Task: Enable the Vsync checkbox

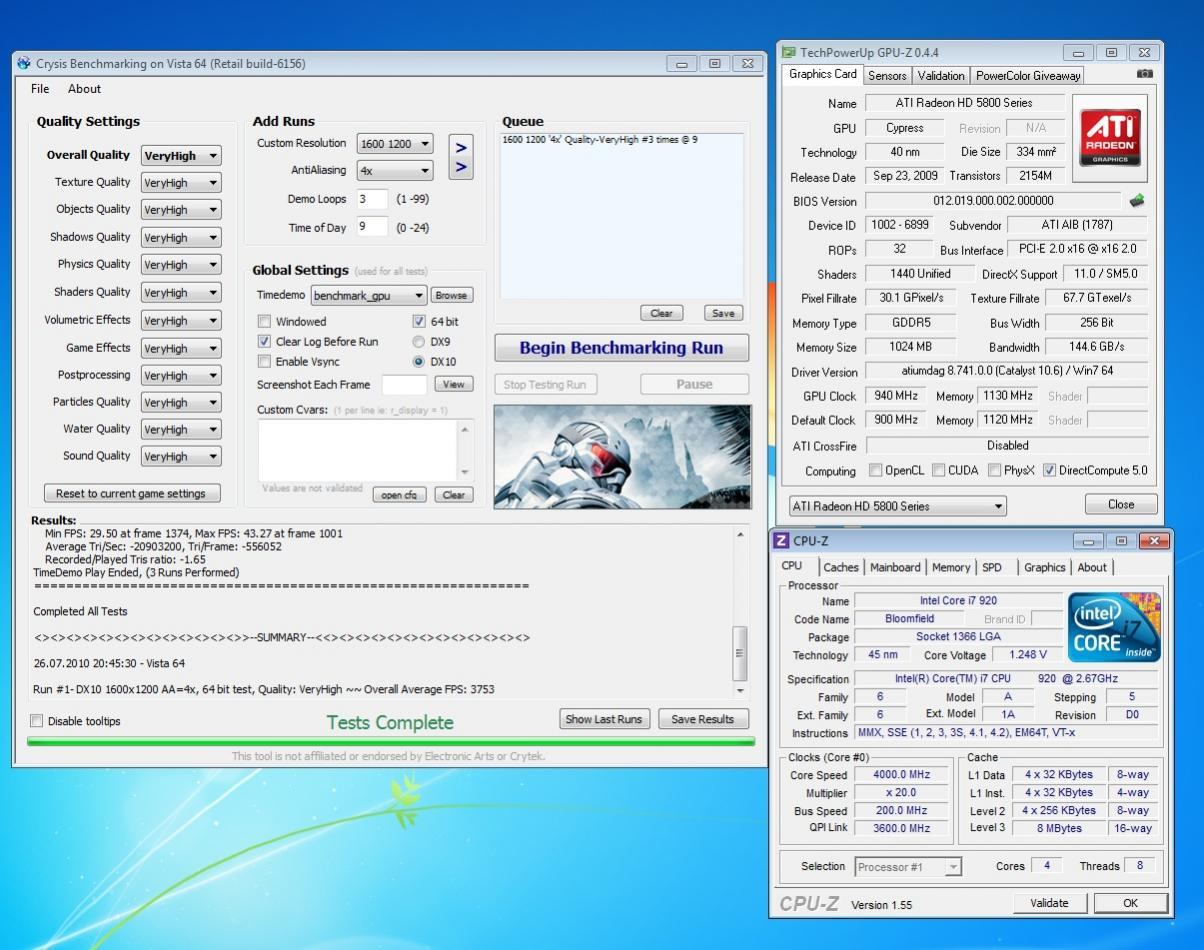Action: [x=265, y=361]
